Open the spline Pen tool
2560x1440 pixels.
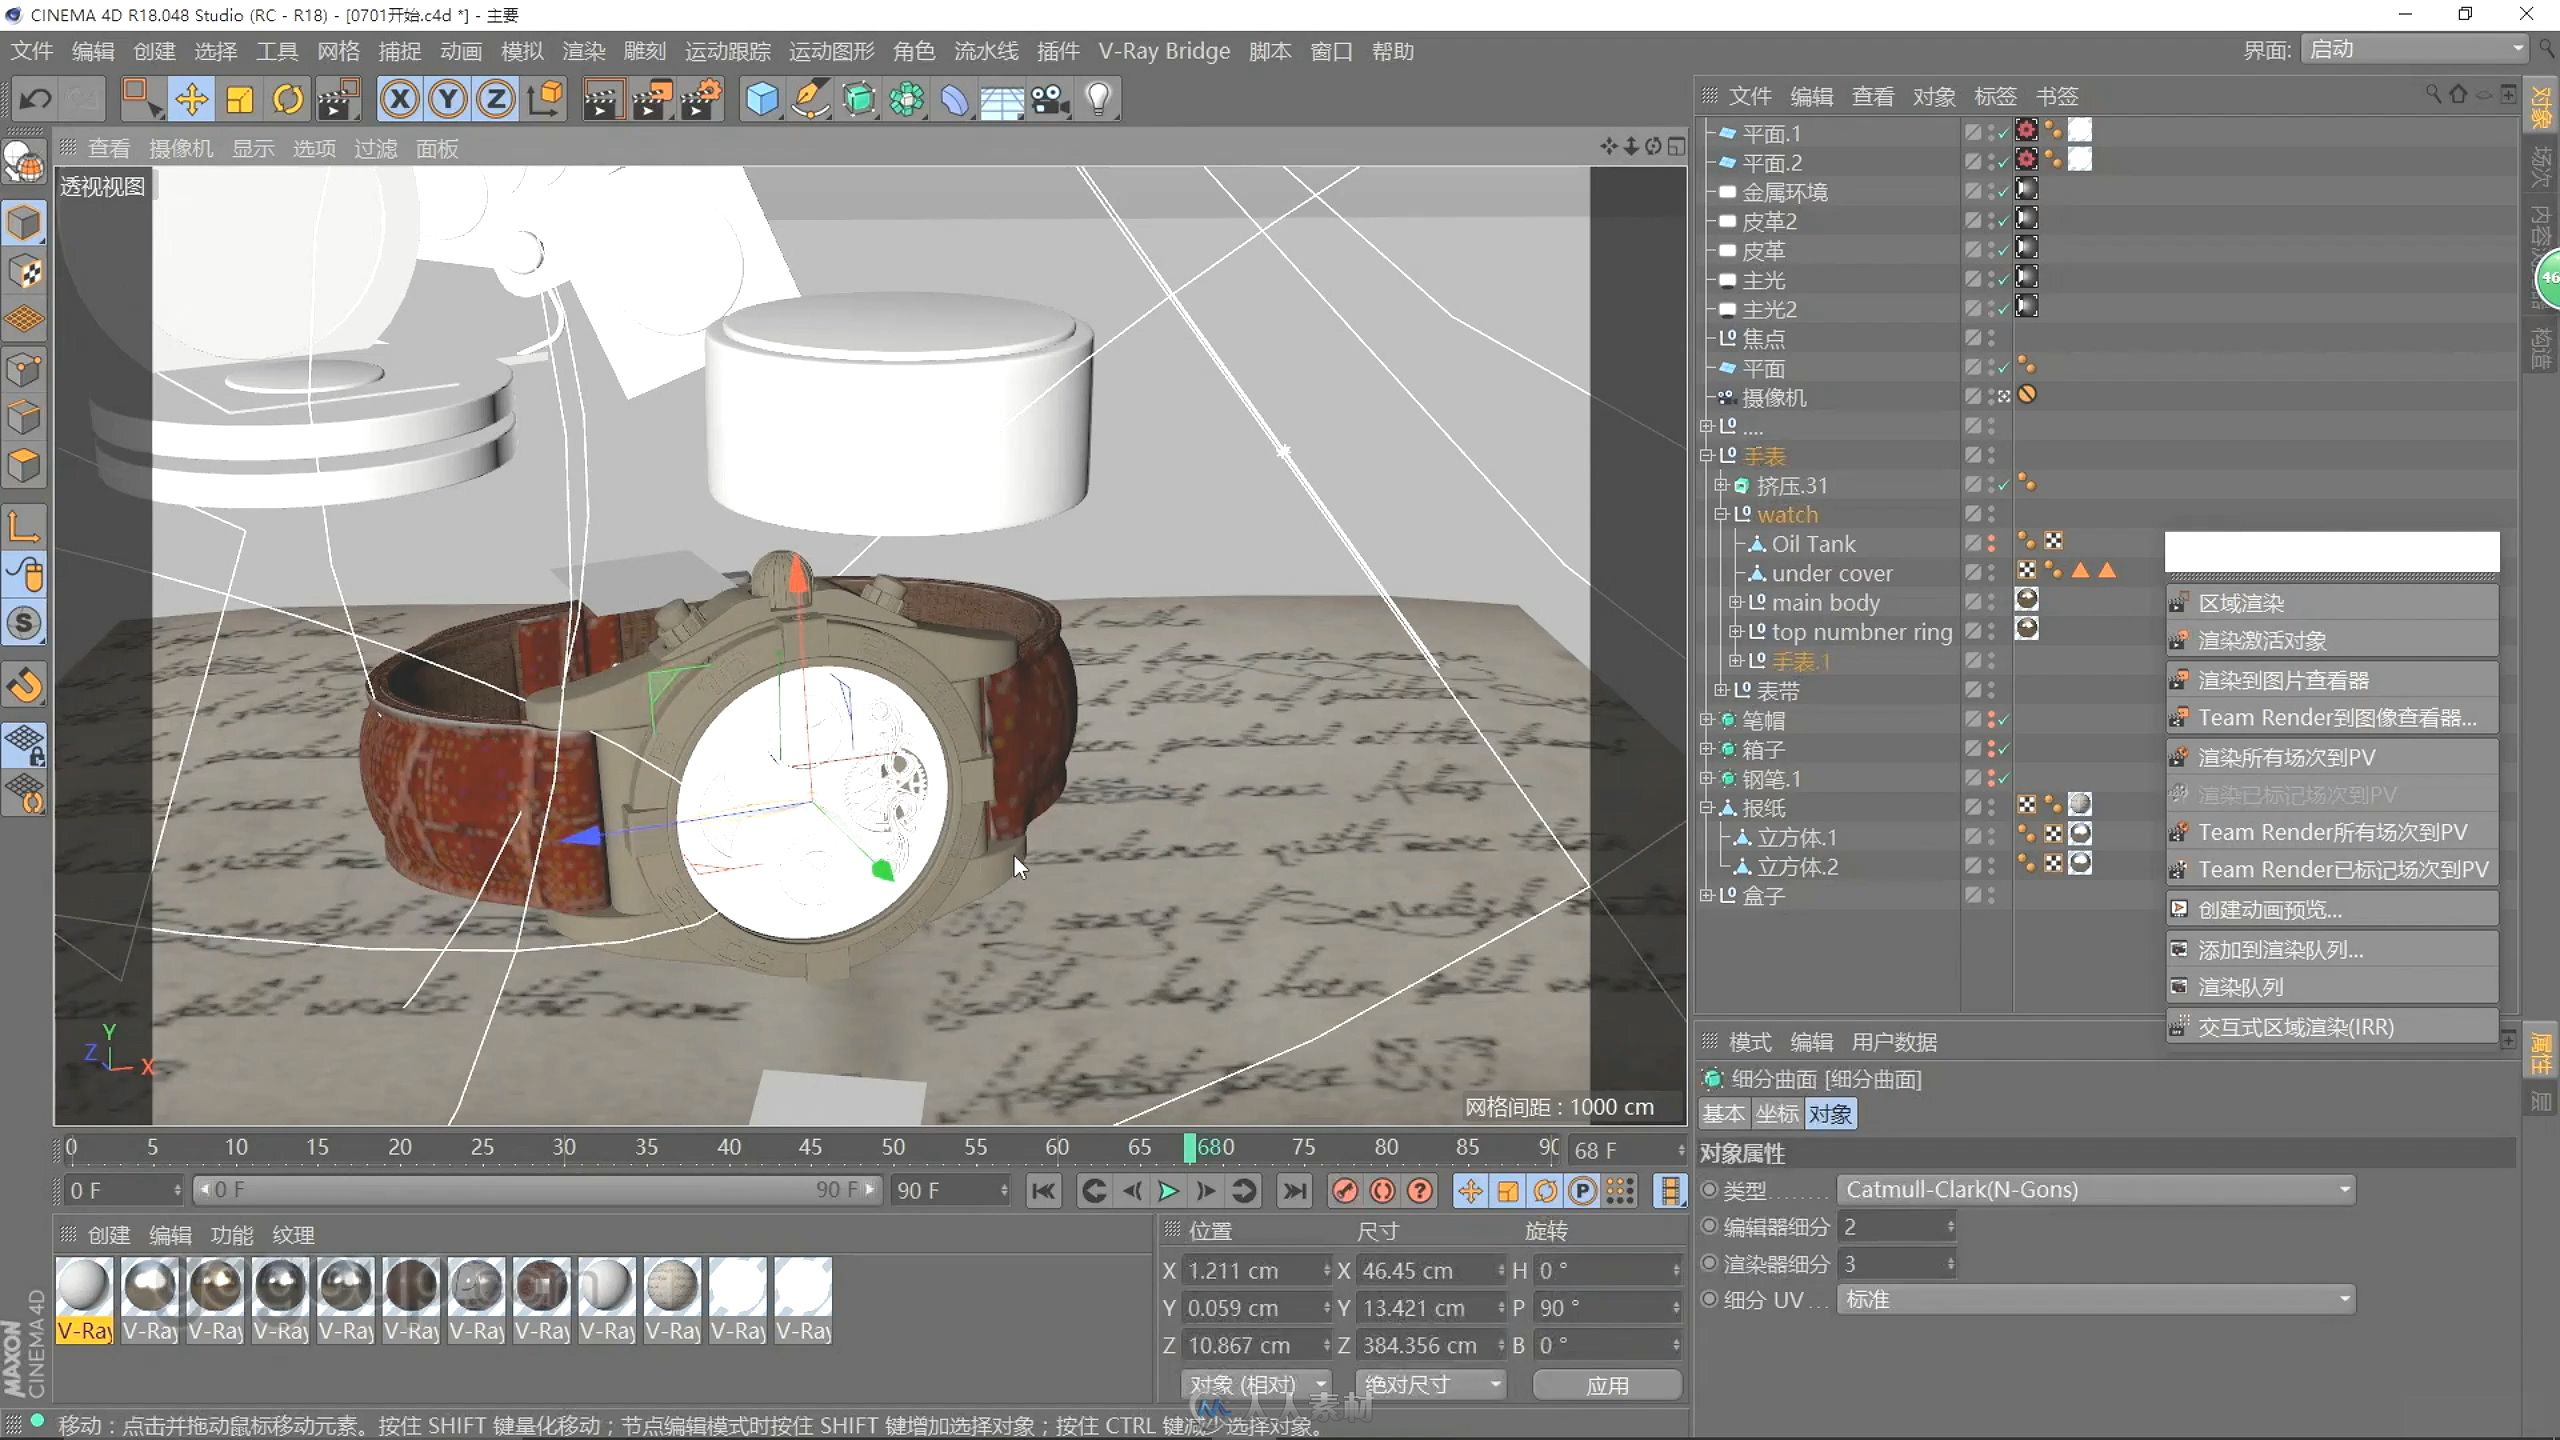coord(810,99)
